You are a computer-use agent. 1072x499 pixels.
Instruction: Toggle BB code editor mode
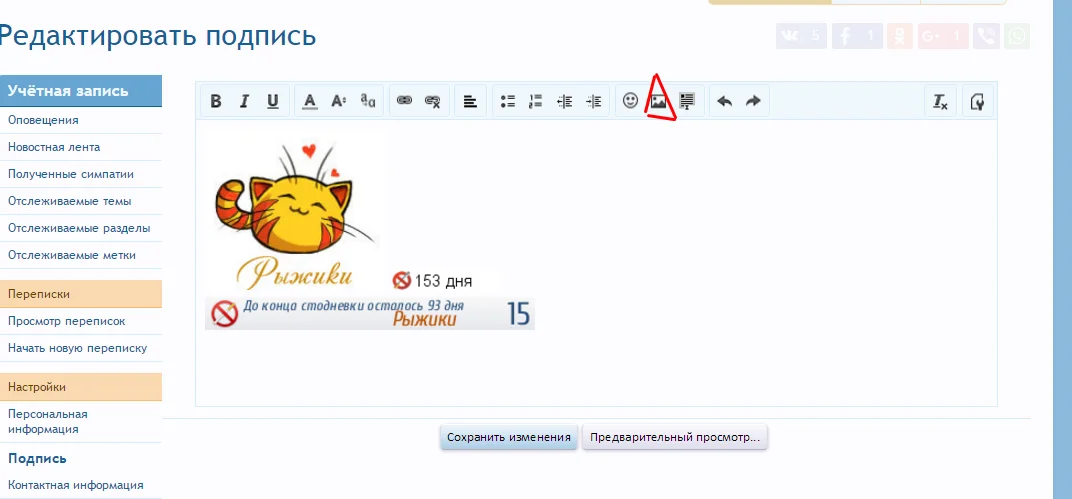click(x=978, y=101)
